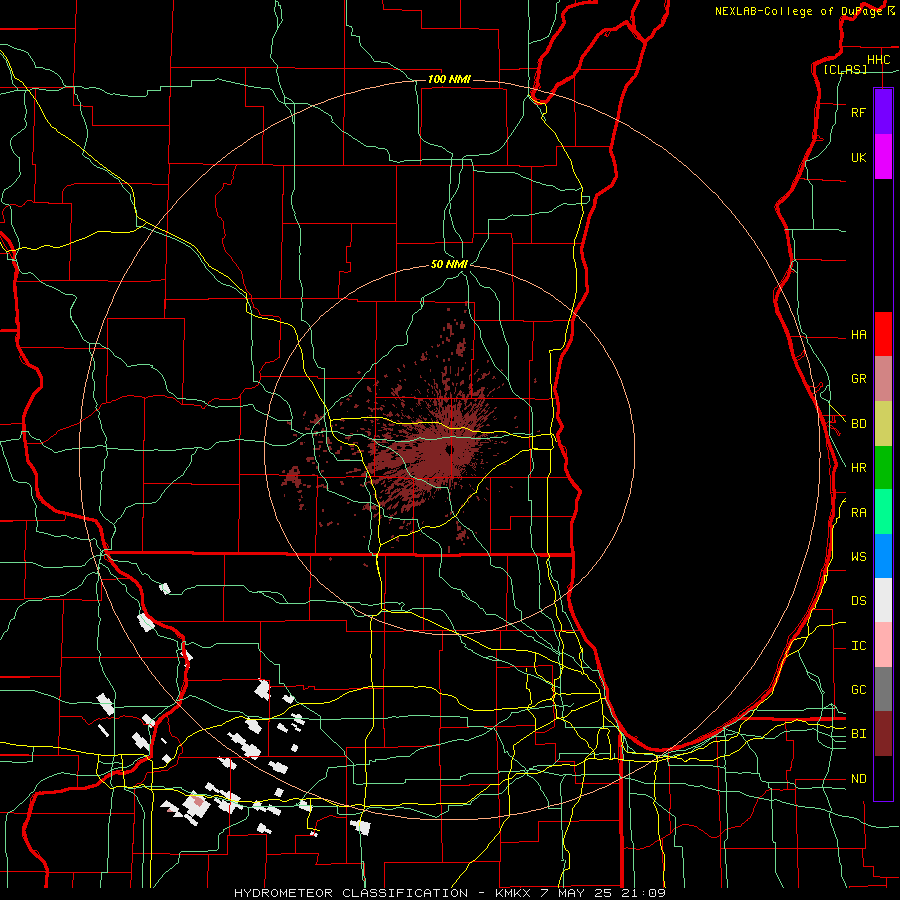Pick the dark green HR legend swatch
900x900 pixels.
coord(883,468)
